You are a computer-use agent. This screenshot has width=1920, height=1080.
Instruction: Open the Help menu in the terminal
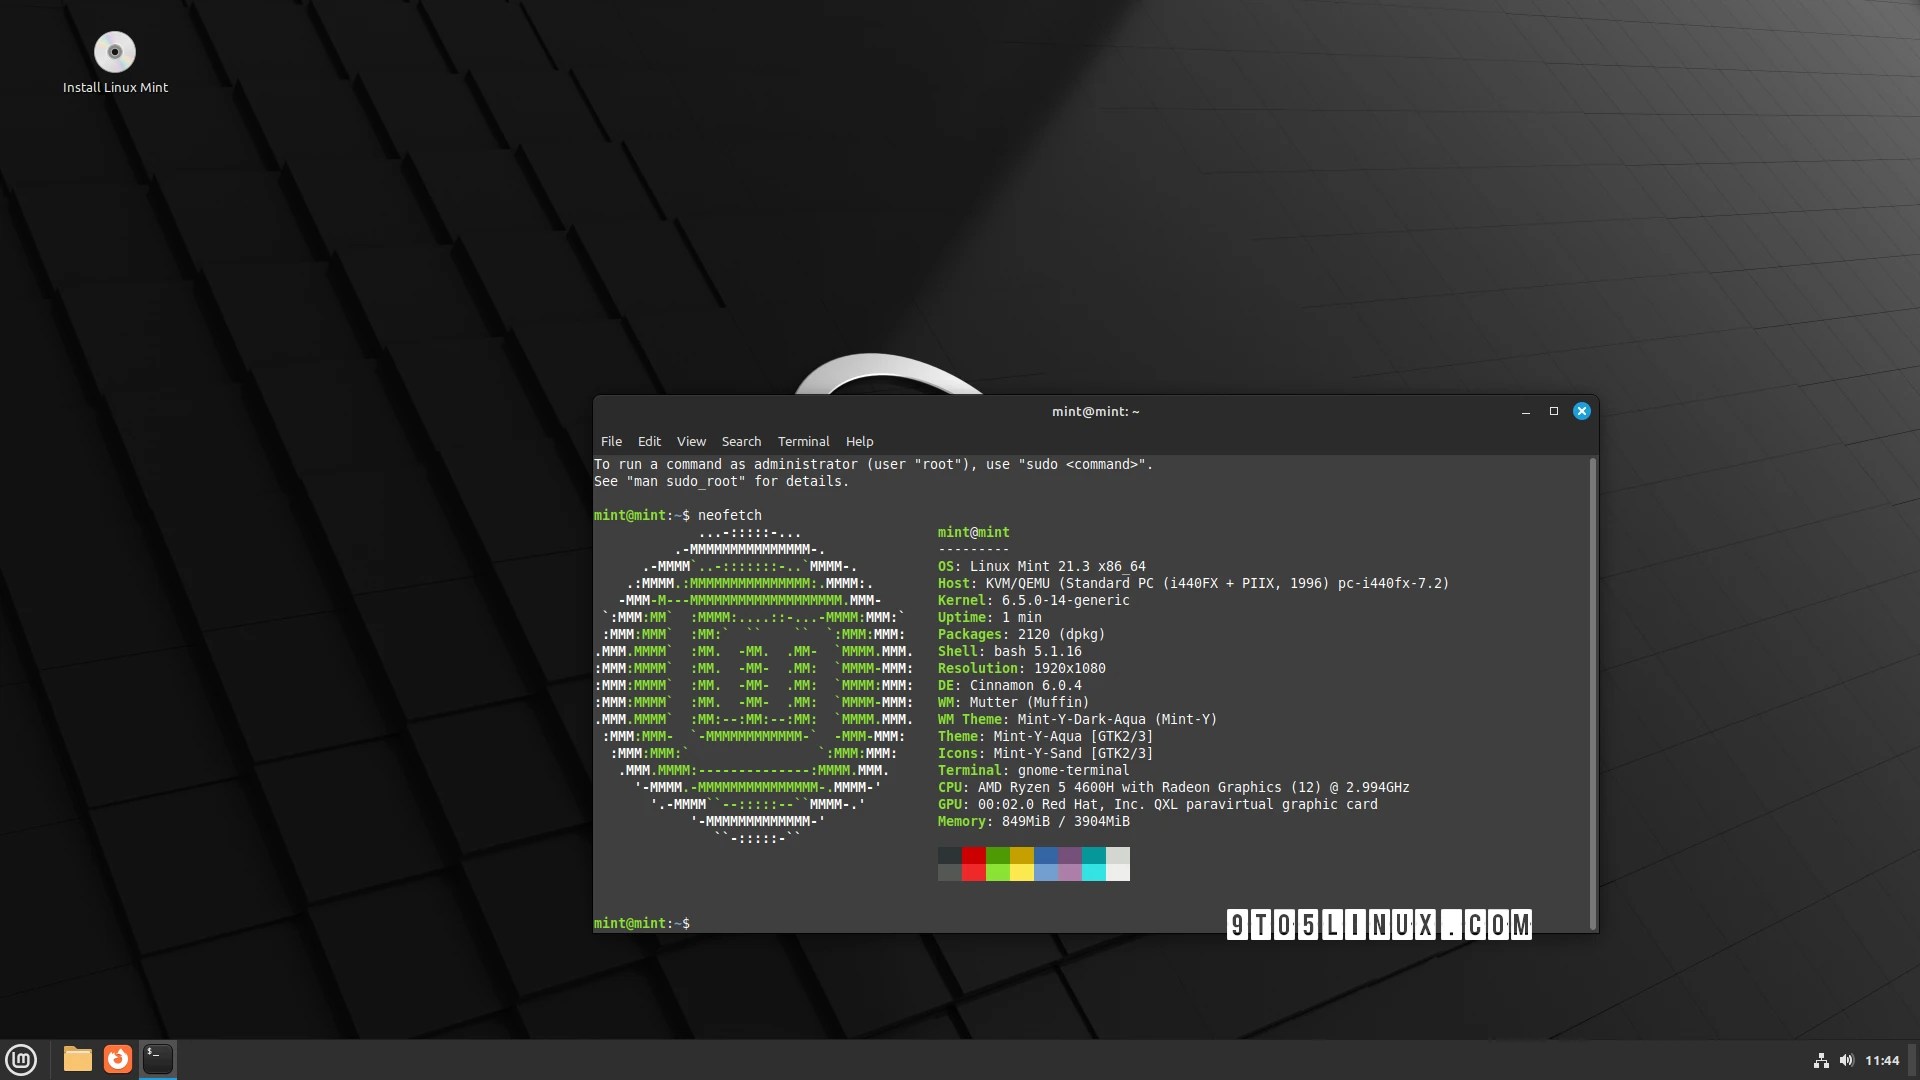tap(859, 441)
